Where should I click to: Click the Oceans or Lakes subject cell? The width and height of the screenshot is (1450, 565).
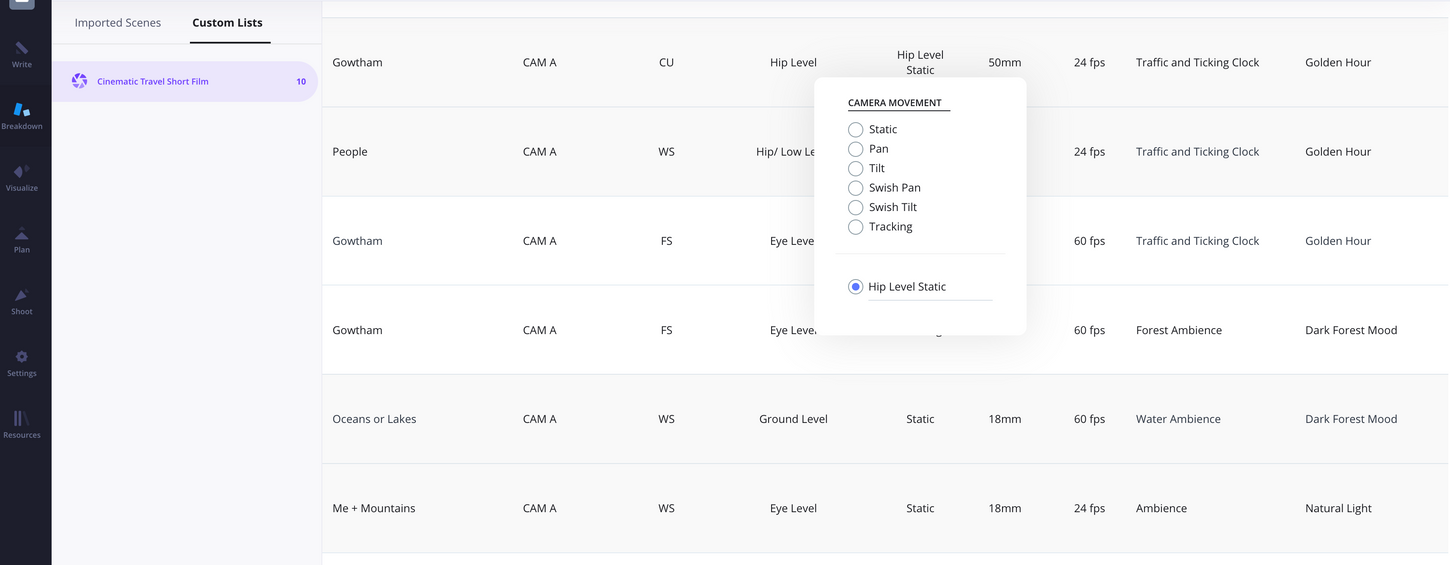tap(374, 419)
